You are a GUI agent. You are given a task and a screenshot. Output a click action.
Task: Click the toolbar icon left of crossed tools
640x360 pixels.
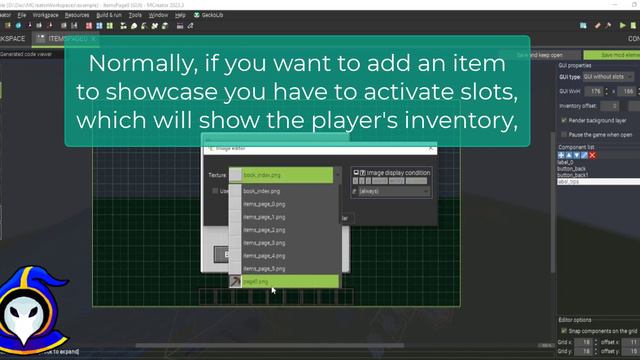(x=144, y=26)
